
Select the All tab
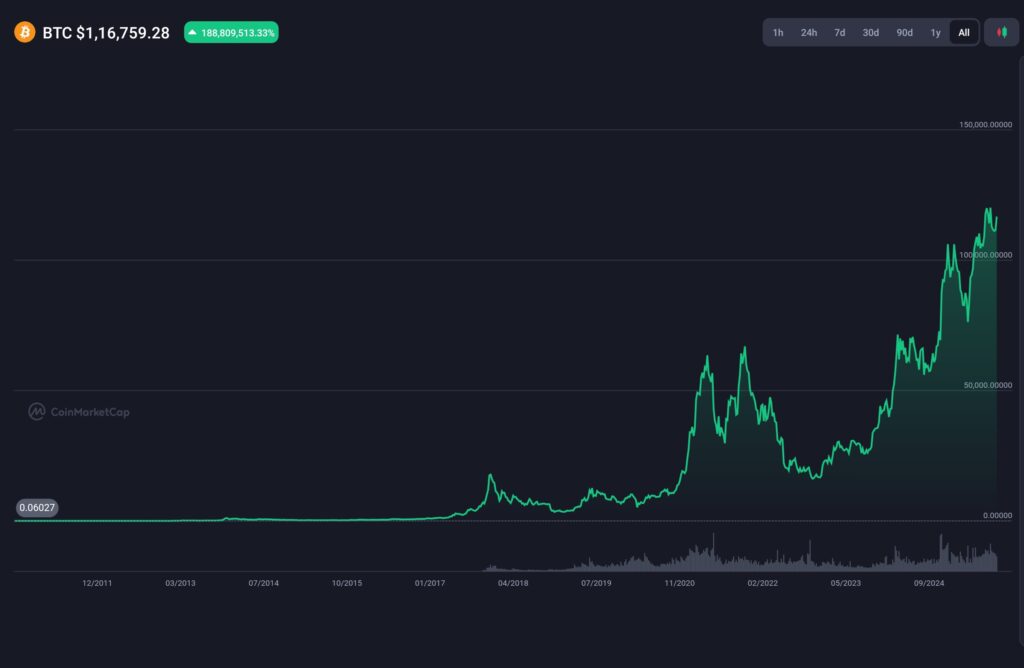pyautogui.click(x=963, y=32)
